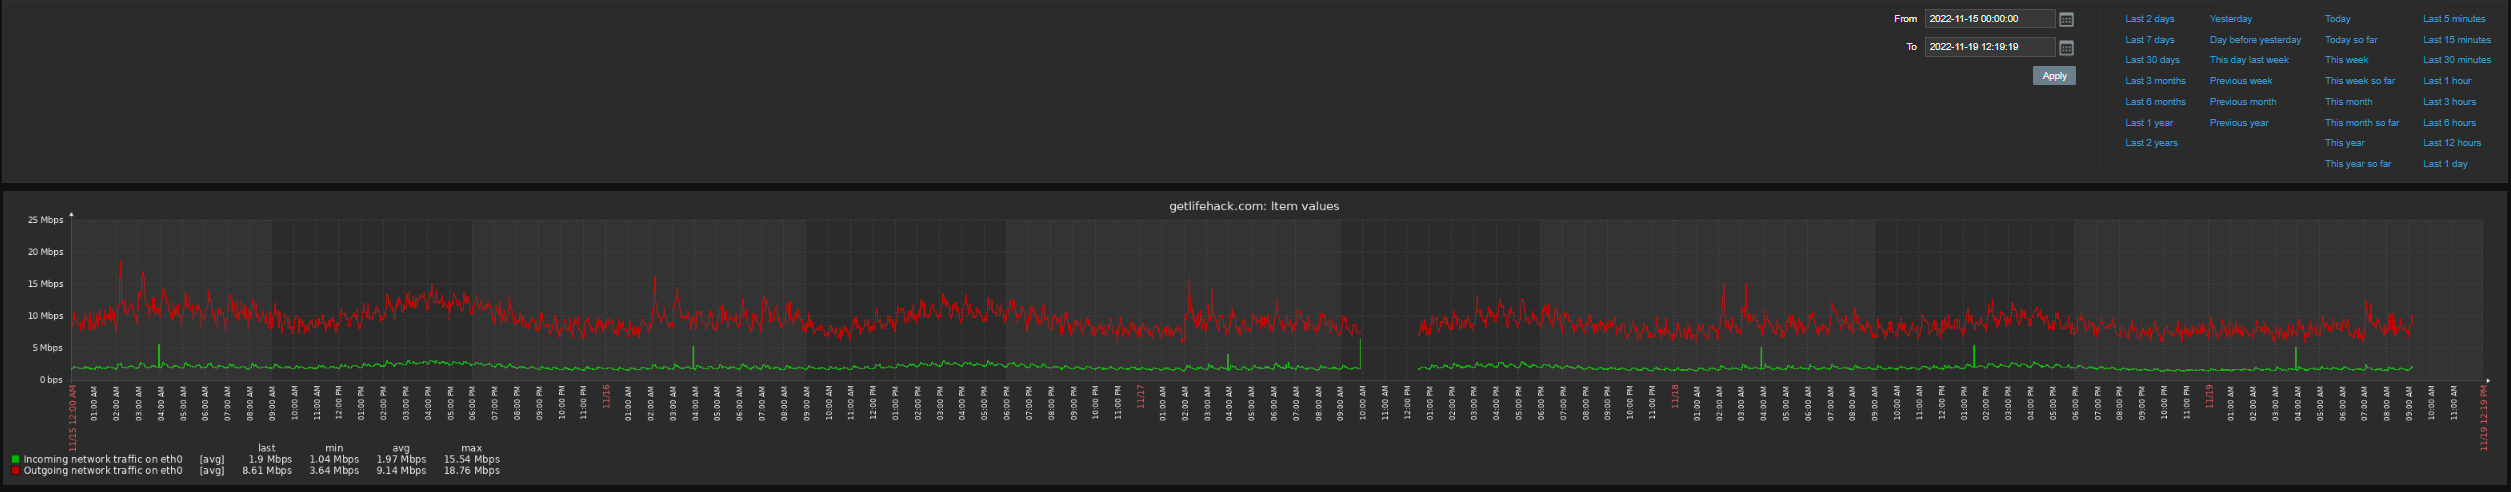Image resolution: width=2511 pixels, height=492 pixels.
Task: Click the graph title getlifehack.com: Item values
Action: (1254, 206)
